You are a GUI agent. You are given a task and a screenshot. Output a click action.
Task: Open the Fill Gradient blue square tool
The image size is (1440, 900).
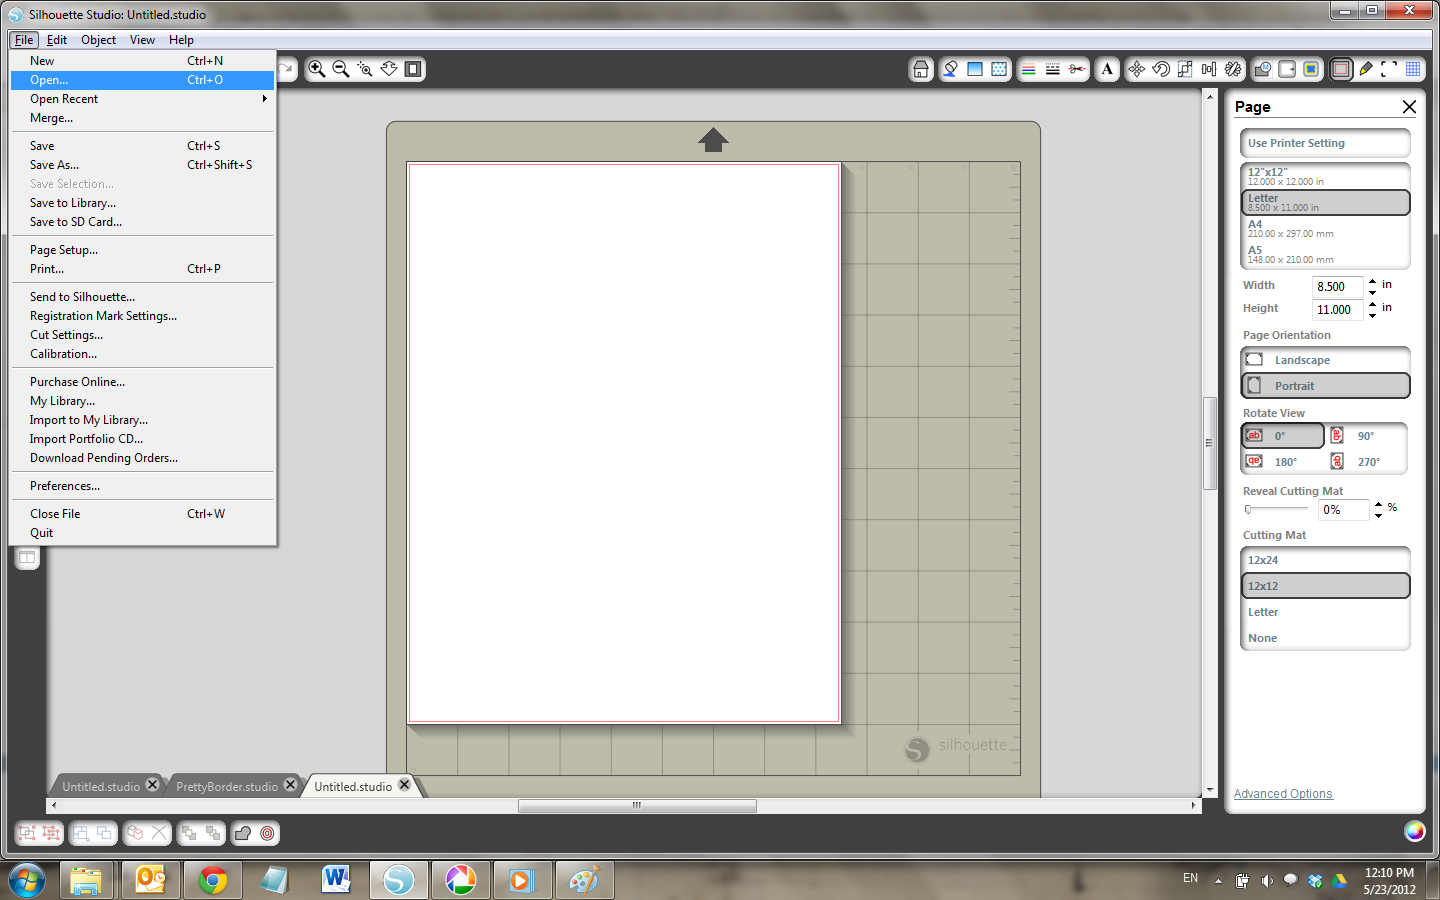(975, 69)
